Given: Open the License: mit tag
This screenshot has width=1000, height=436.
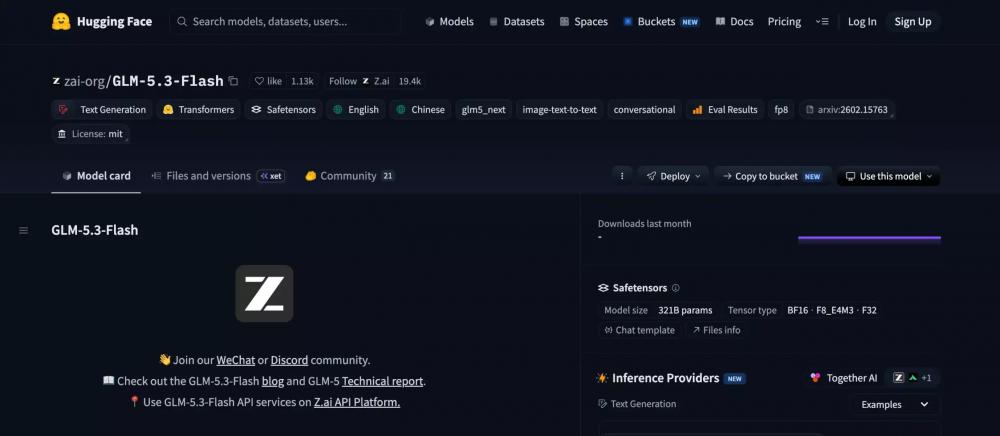Looking at the screenshot, I should [90, 134].
